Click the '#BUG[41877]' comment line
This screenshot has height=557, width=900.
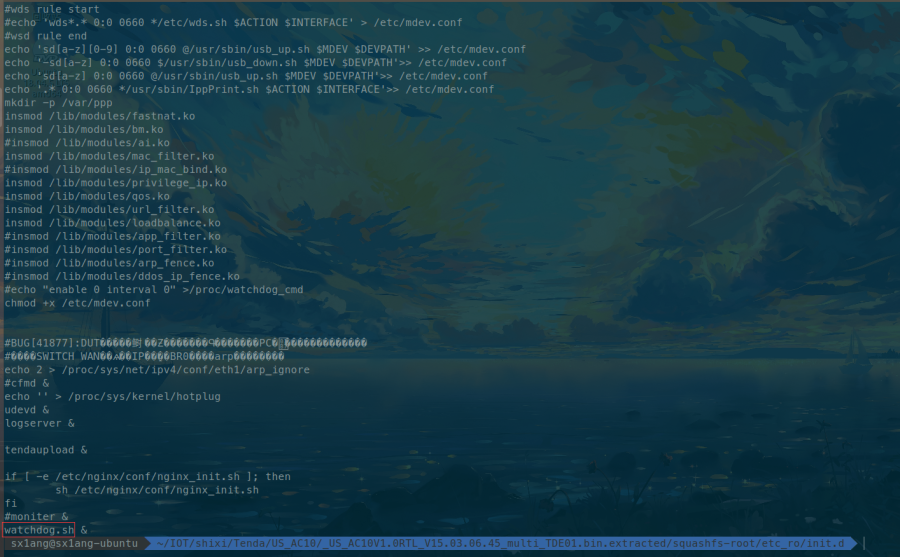point(185,343)
